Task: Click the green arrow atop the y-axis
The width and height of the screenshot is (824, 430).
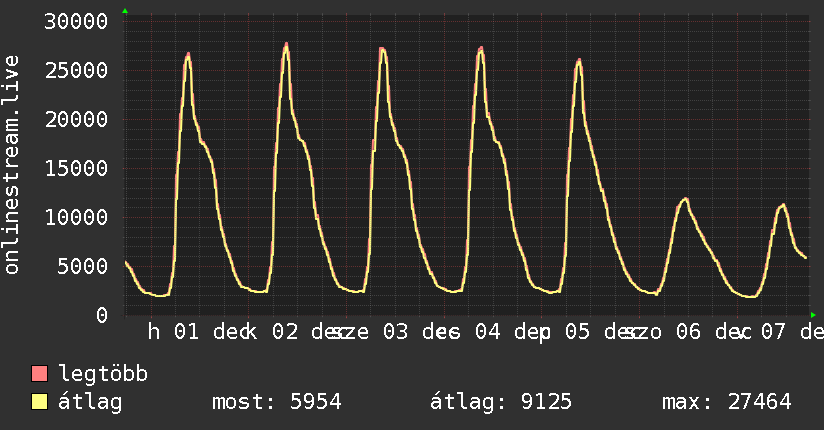Action: (125, 11)
